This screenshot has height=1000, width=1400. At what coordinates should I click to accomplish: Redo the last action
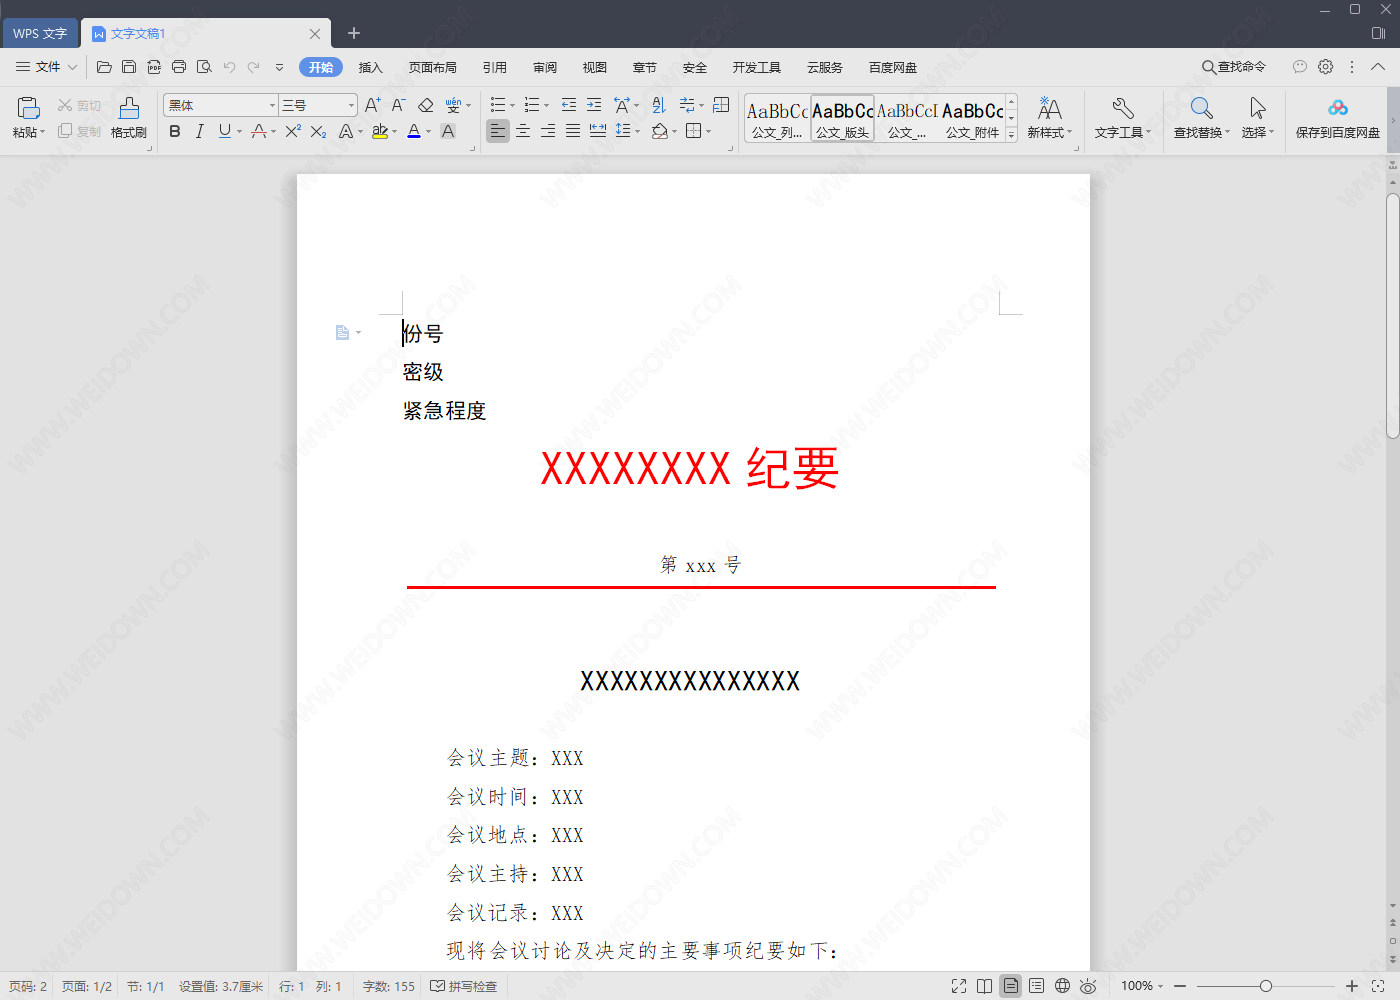click(254, 67)
